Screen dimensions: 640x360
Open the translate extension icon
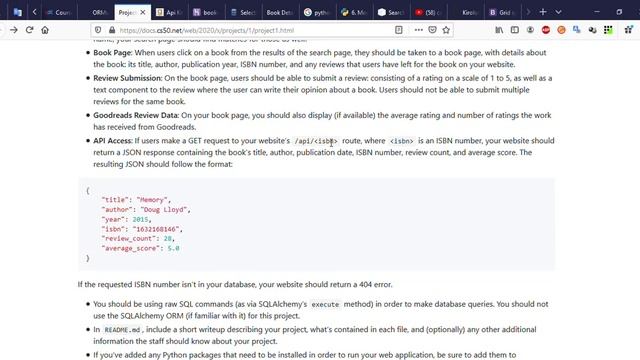point(577,30)
